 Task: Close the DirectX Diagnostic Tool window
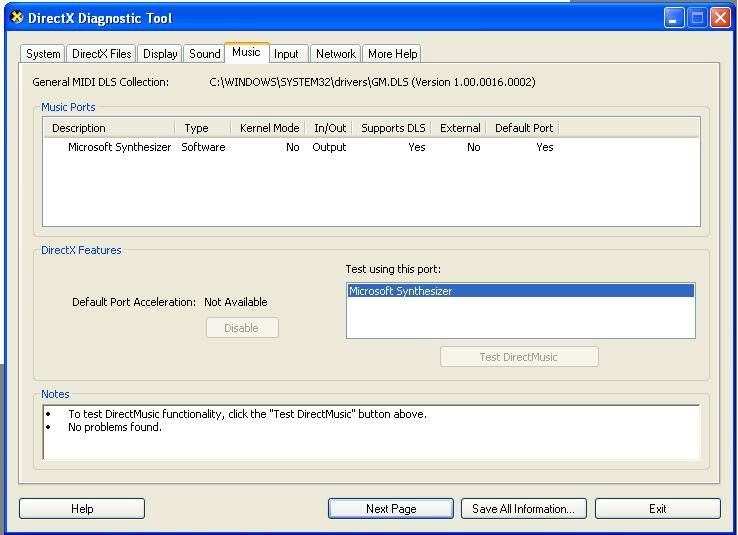[x=721, y=18]
